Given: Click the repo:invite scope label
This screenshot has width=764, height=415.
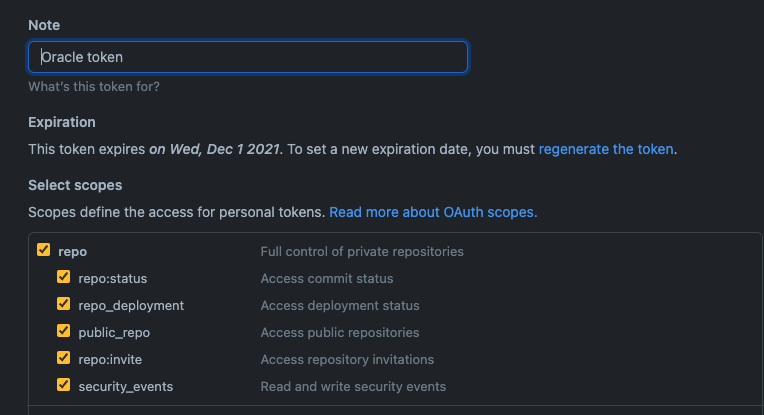Looking at the screenshot, I should pyautogui.click(x=112, y=359).
